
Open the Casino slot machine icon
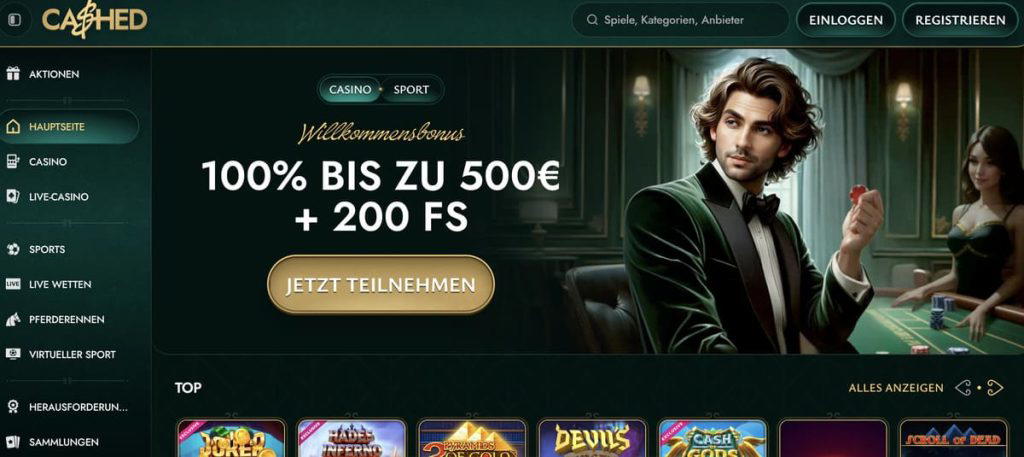pyautogui.click(x=13, y=161)
